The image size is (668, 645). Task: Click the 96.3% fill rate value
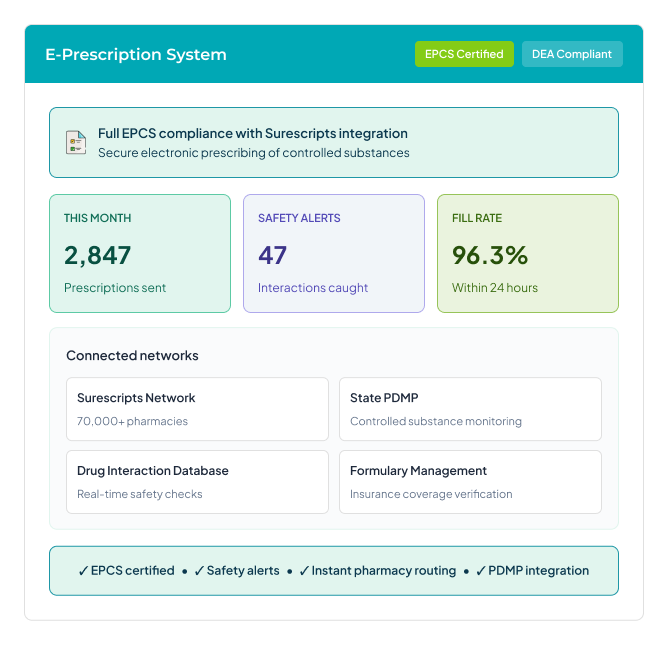click(490, 255)
